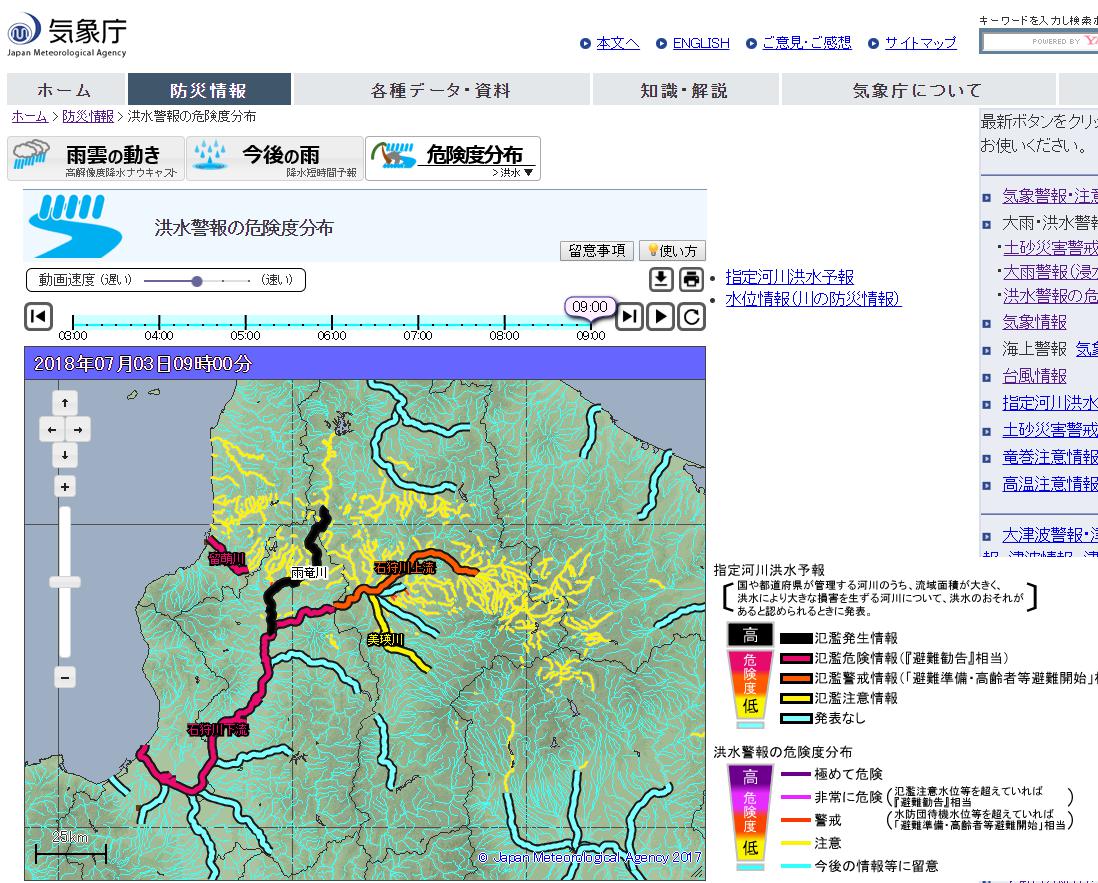Switch to the ENGLISH site
The image size is (1098, 883).
click(x=701, y=43)
